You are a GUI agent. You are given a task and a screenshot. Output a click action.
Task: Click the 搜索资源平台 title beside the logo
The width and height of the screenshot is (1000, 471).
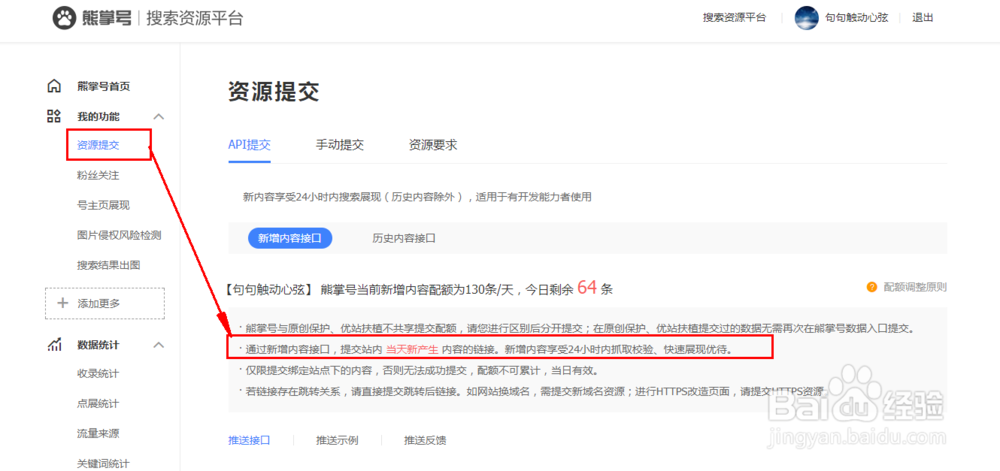[x=195, y=18]
